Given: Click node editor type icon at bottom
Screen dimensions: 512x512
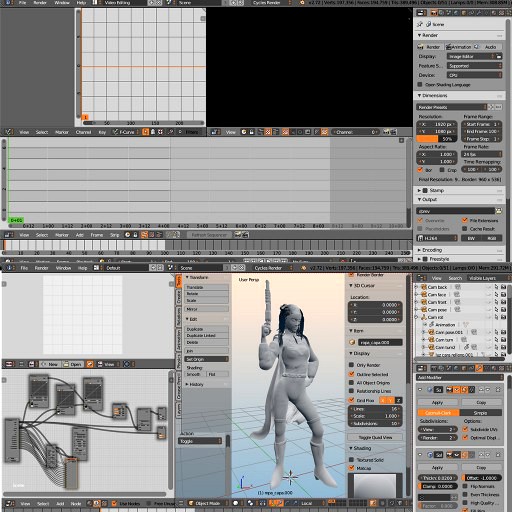Looking at the screenshot, I should 9,503.
